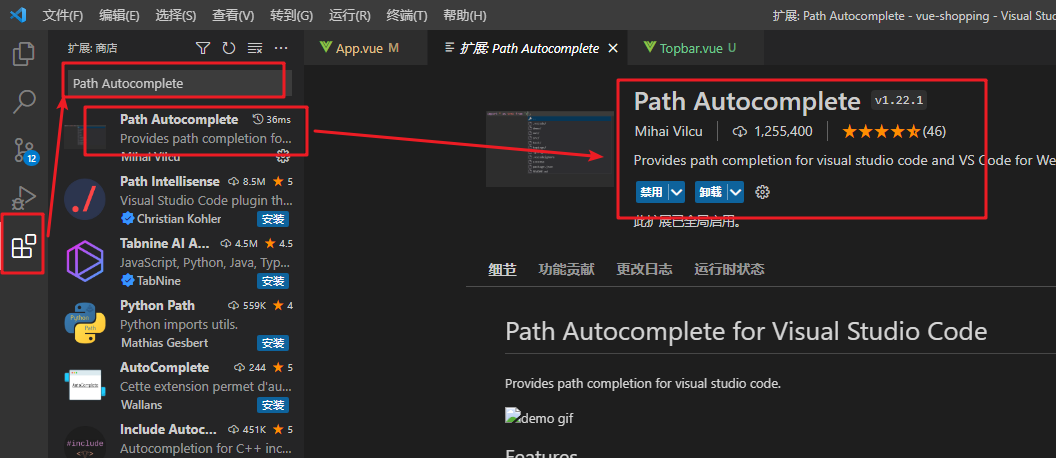This screenshot has width=1056, height=458.
Task: Click the heading Path Autocomplete for Visual Studio Code
Action: click(746, 331)
